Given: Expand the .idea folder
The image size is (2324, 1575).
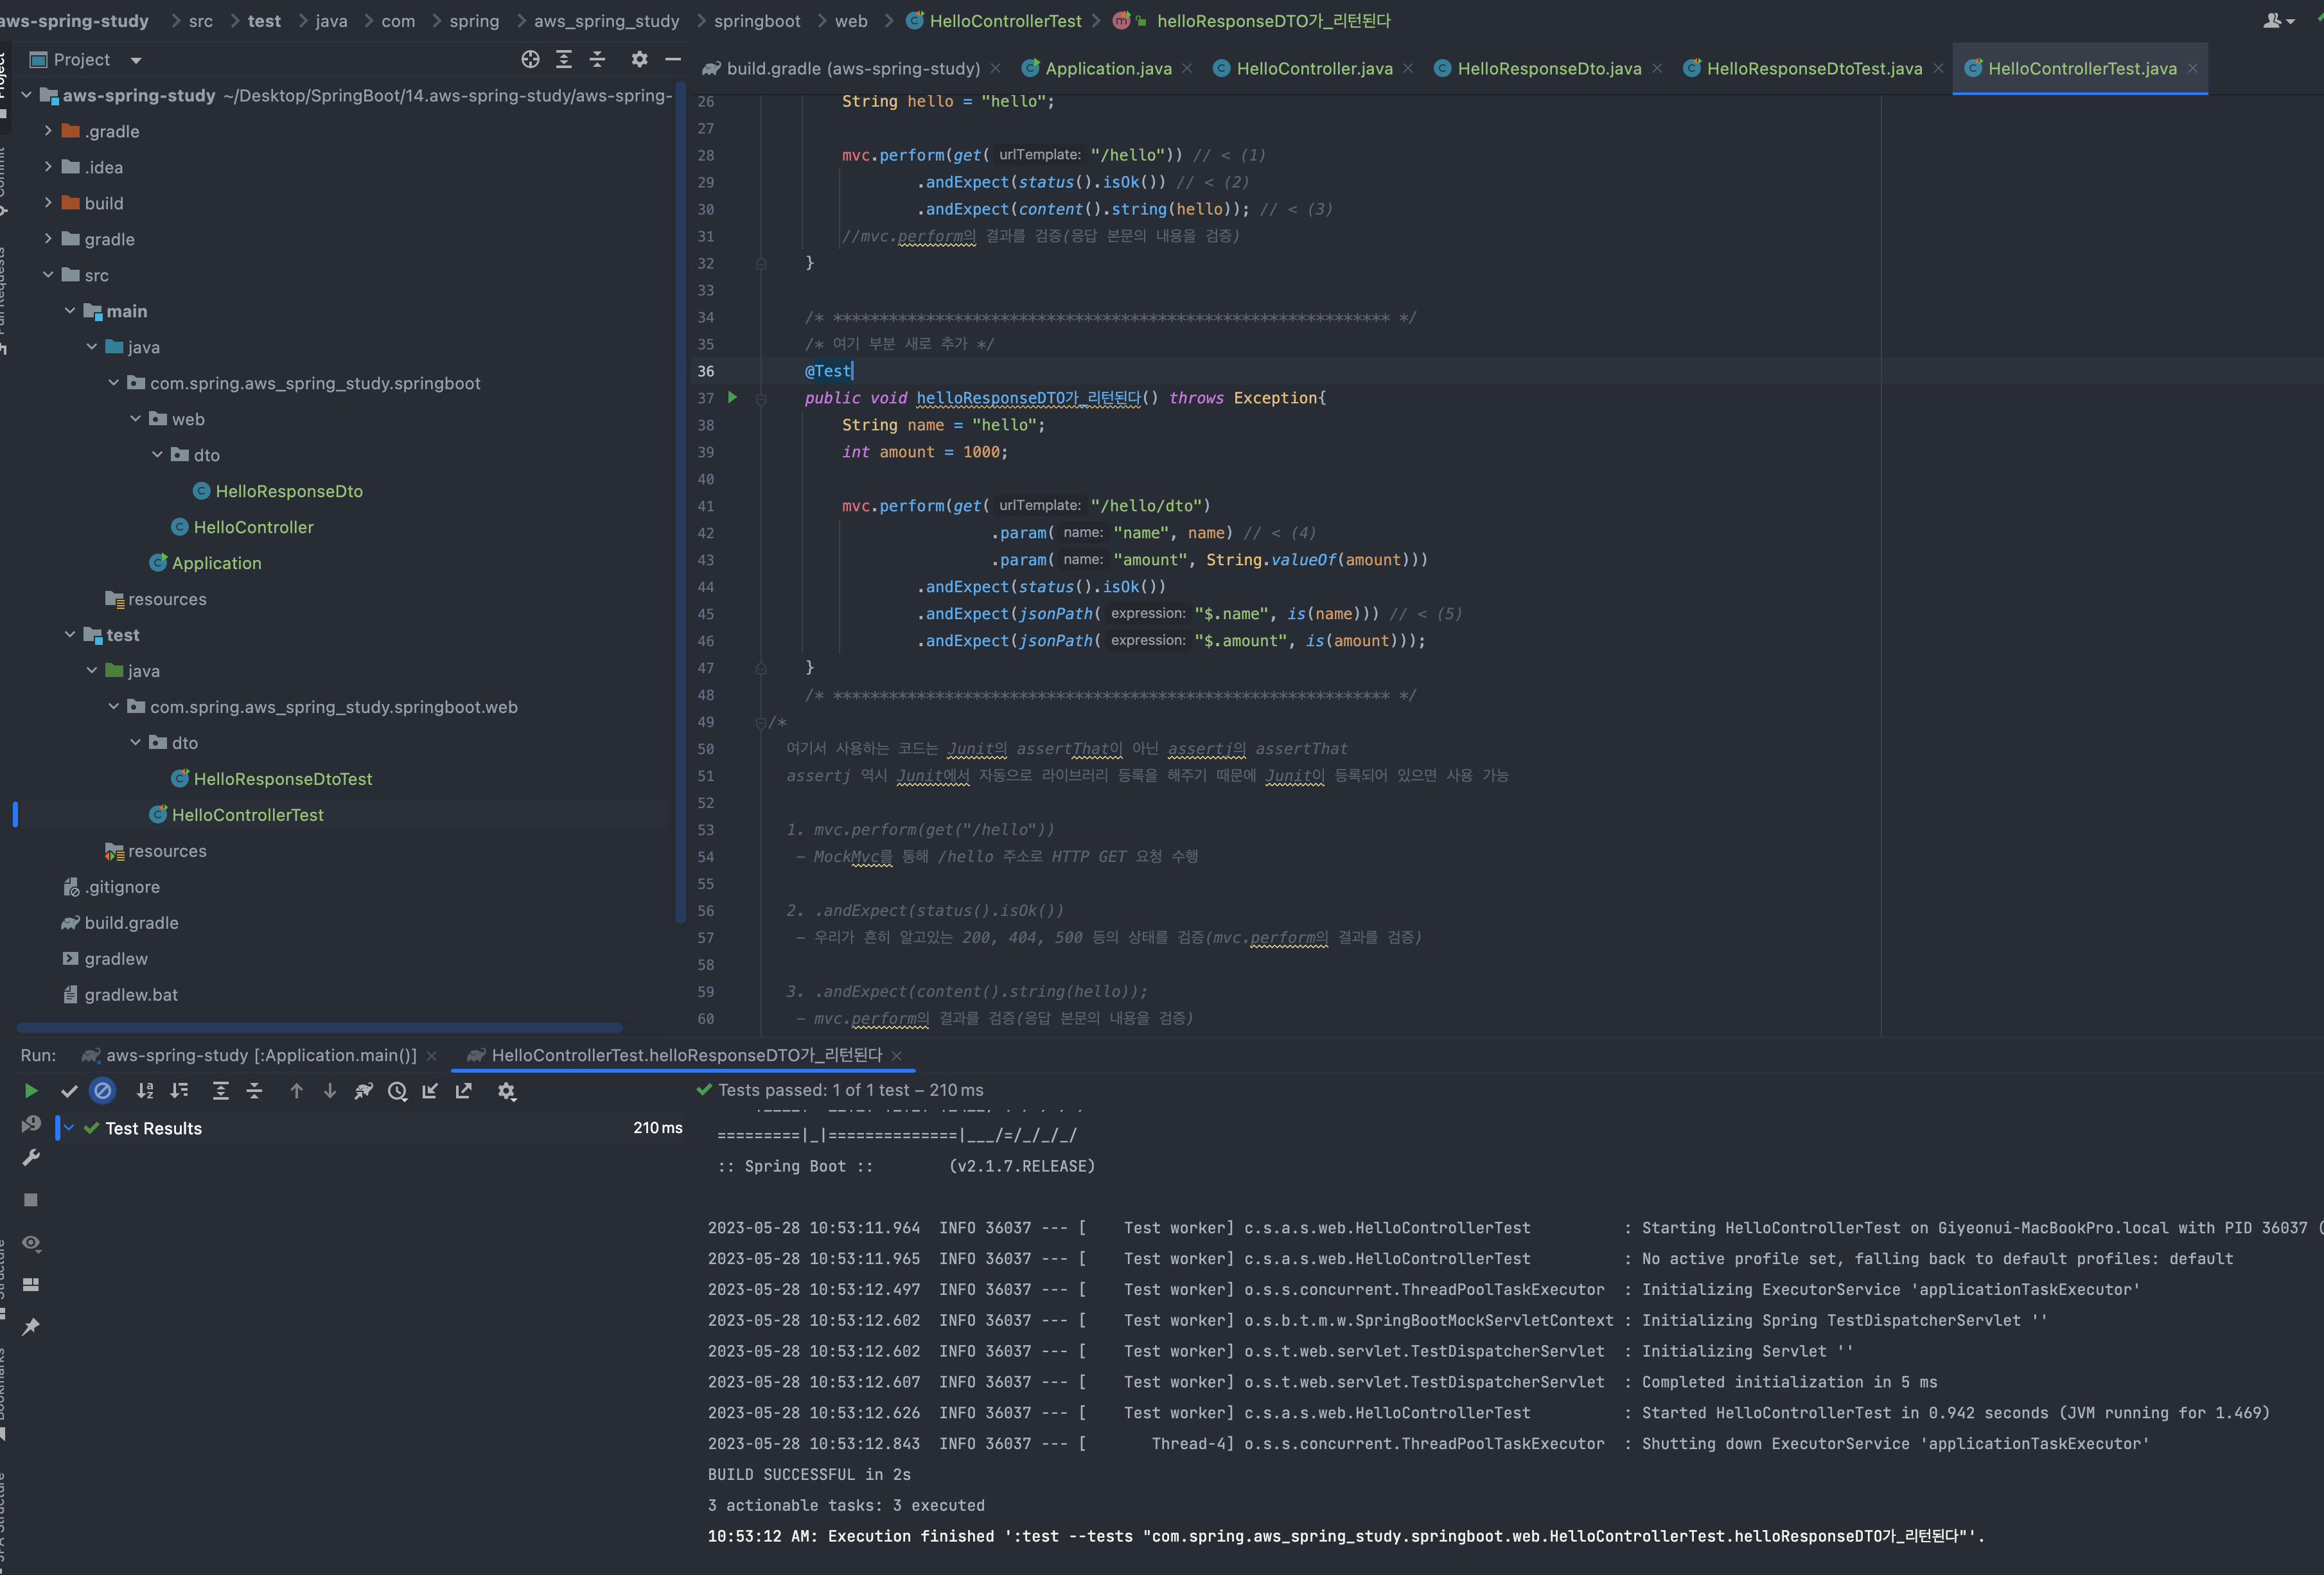Looking at the screenshot, I should click(x=48, y=167).
